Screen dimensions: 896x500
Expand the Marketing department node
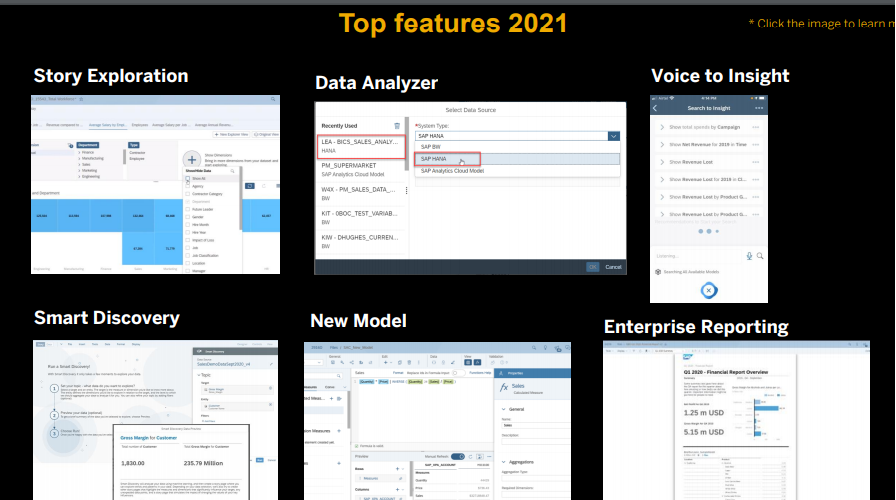click(x=79, y=170)
